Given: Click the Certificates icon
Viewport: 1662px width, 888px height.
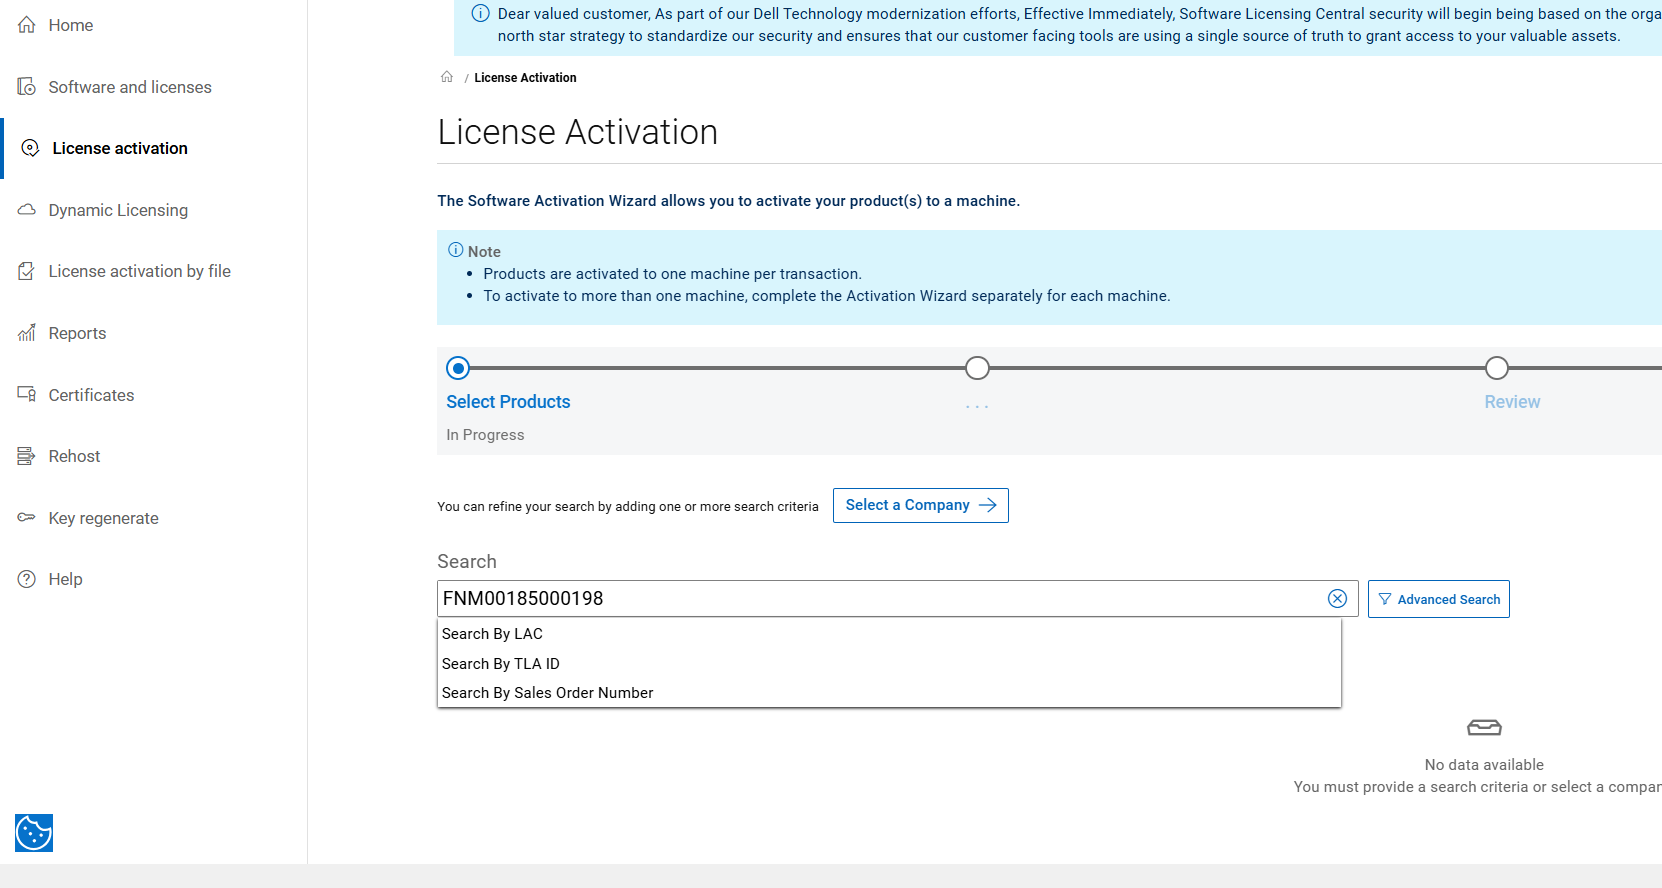Looking at the screenshot, I should point(27,394).
